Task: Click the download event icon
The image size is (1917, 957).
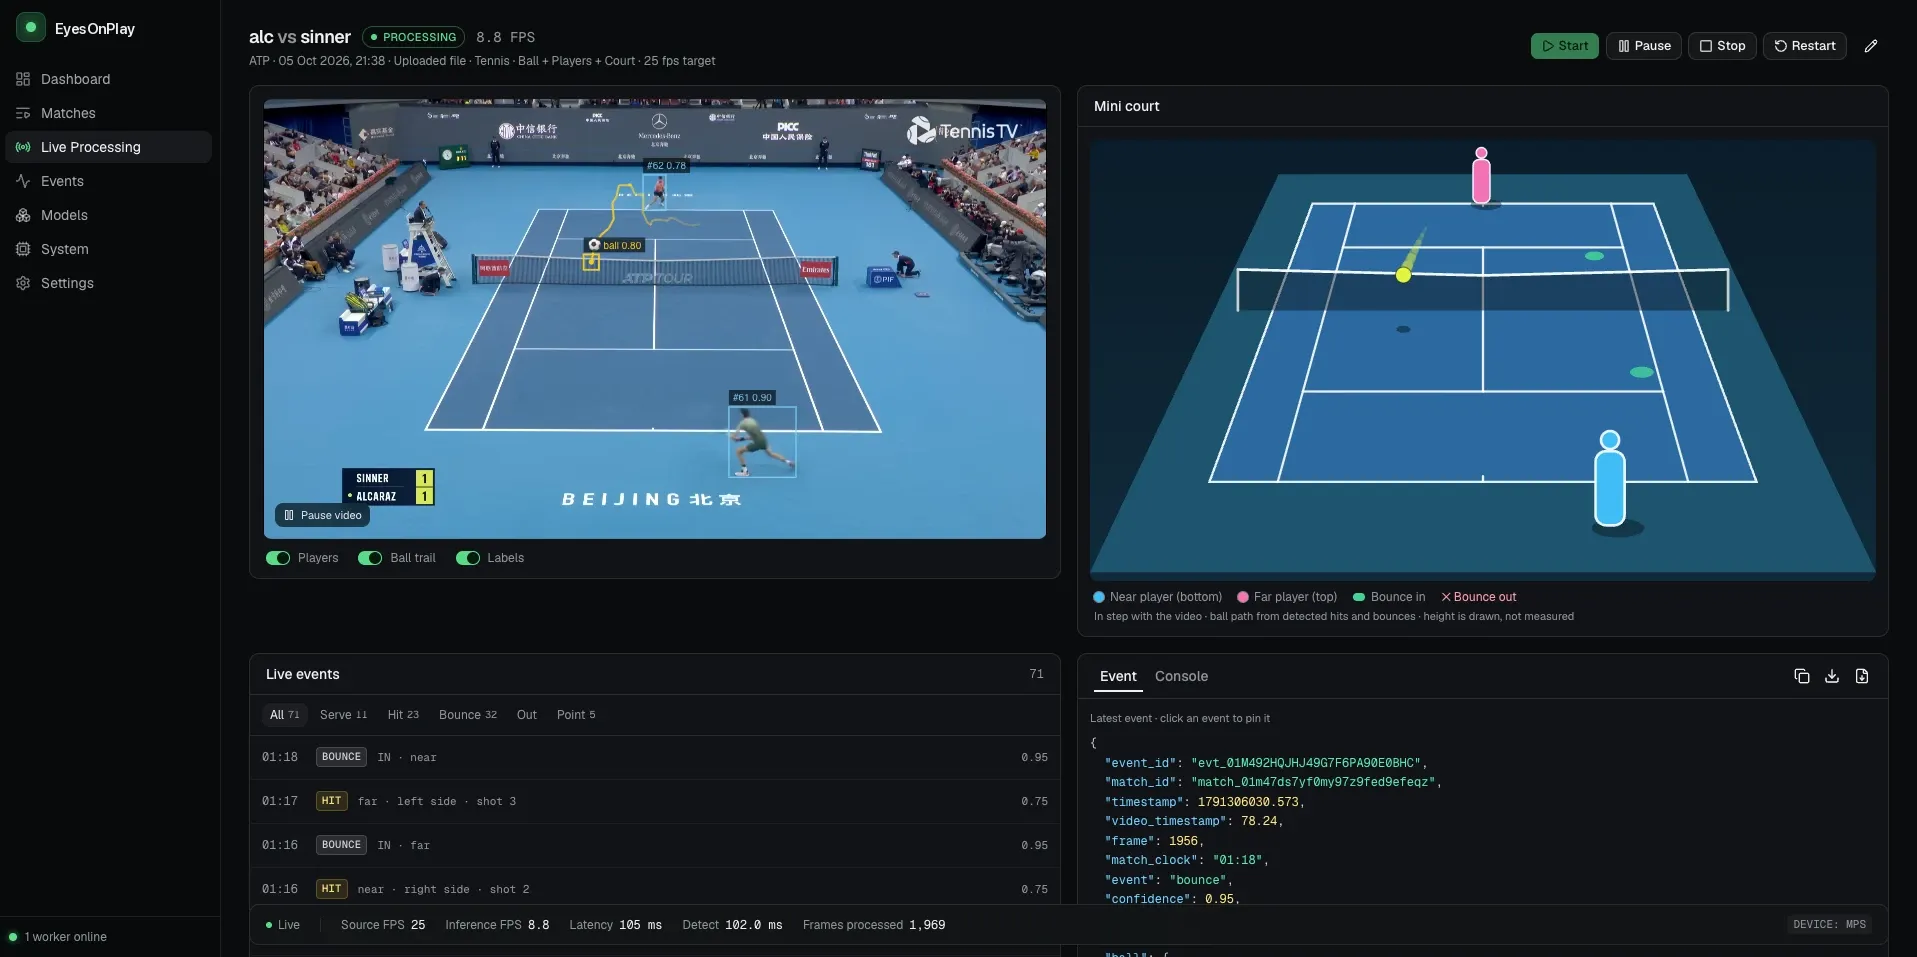Action: click(1832, 676)
